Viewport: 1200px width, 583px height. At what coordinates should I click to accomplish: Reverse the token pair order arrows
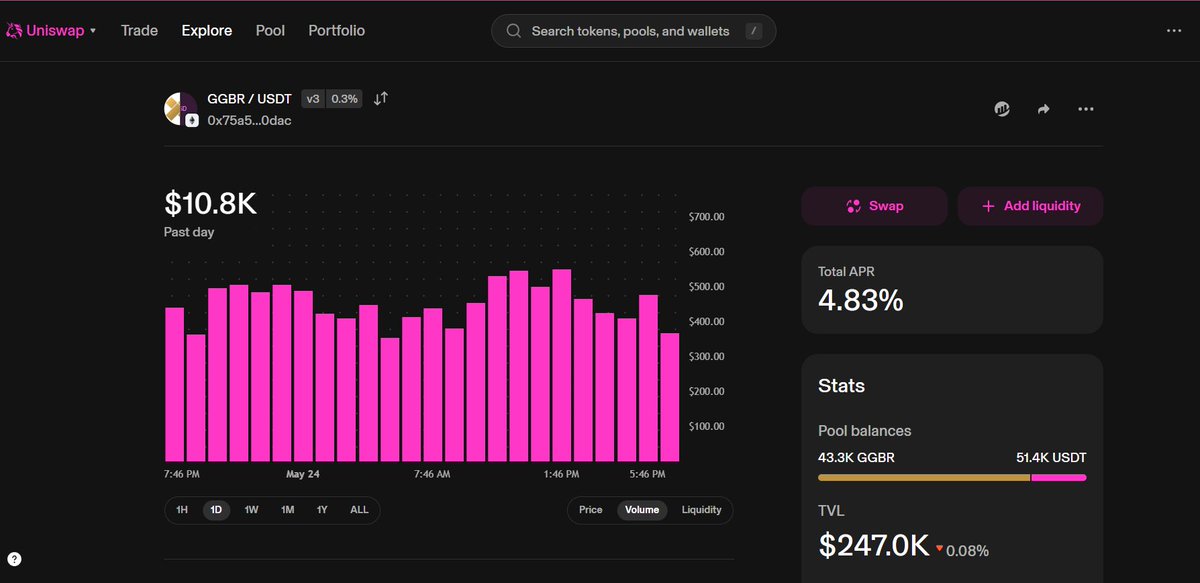pos(381,98)
